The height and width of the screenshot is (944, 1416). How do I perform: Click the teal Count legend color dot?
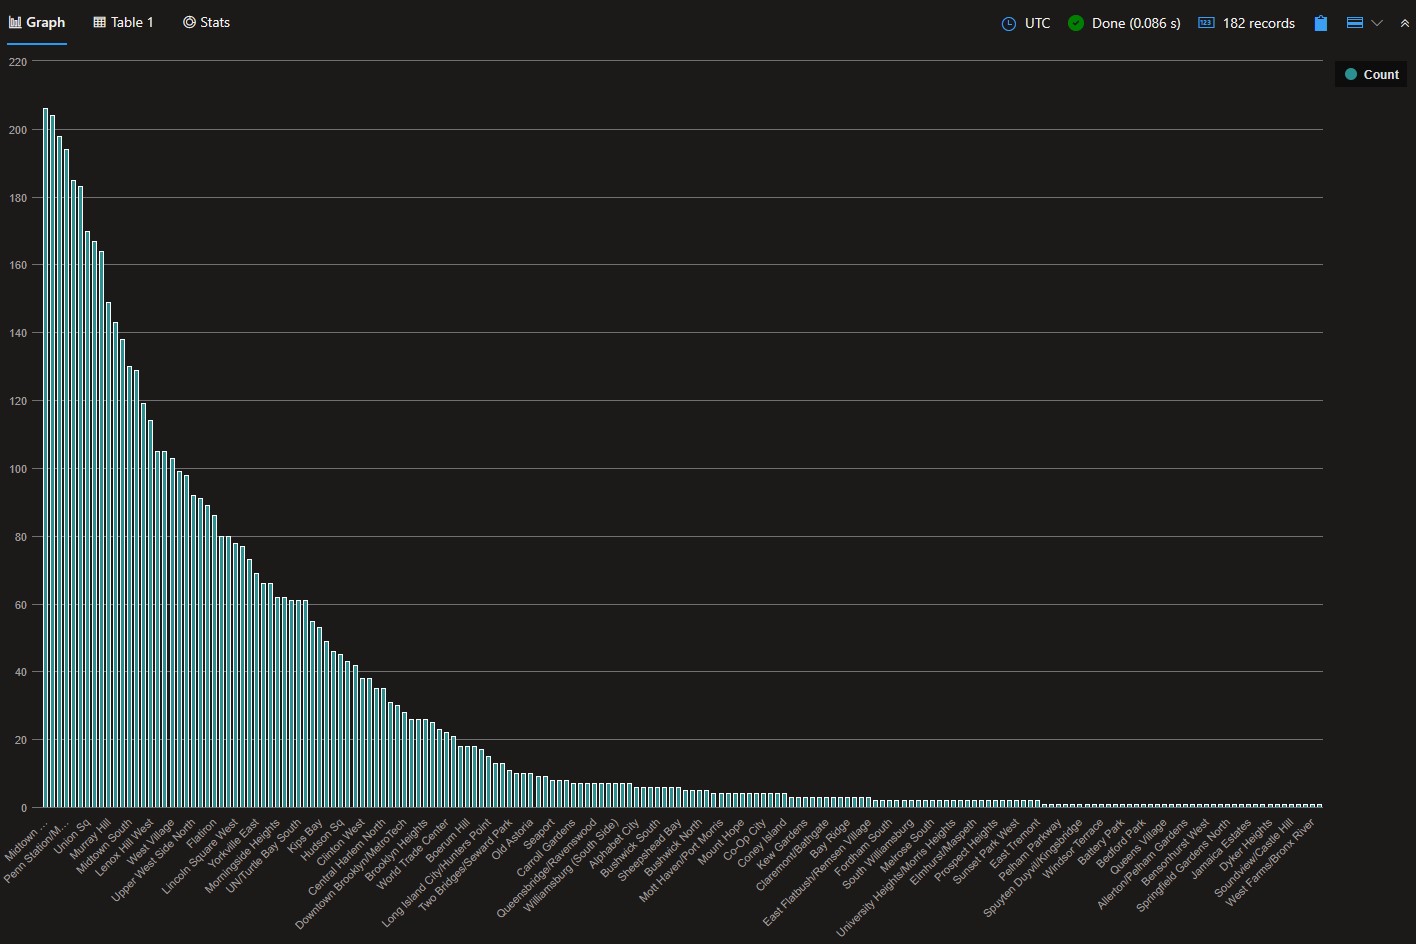click(1351, 74)
